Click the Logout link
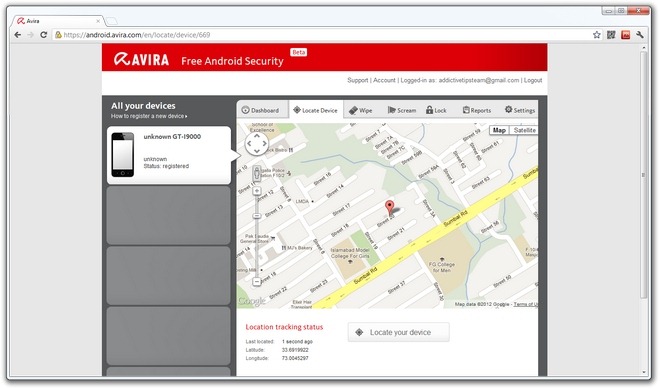 (x=533, y=80)
